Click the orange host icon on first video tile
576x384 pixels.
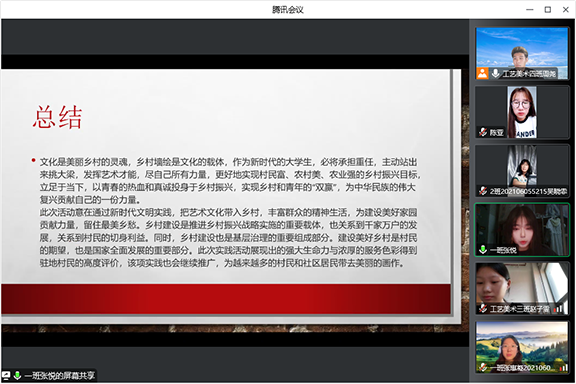(482, 73)
